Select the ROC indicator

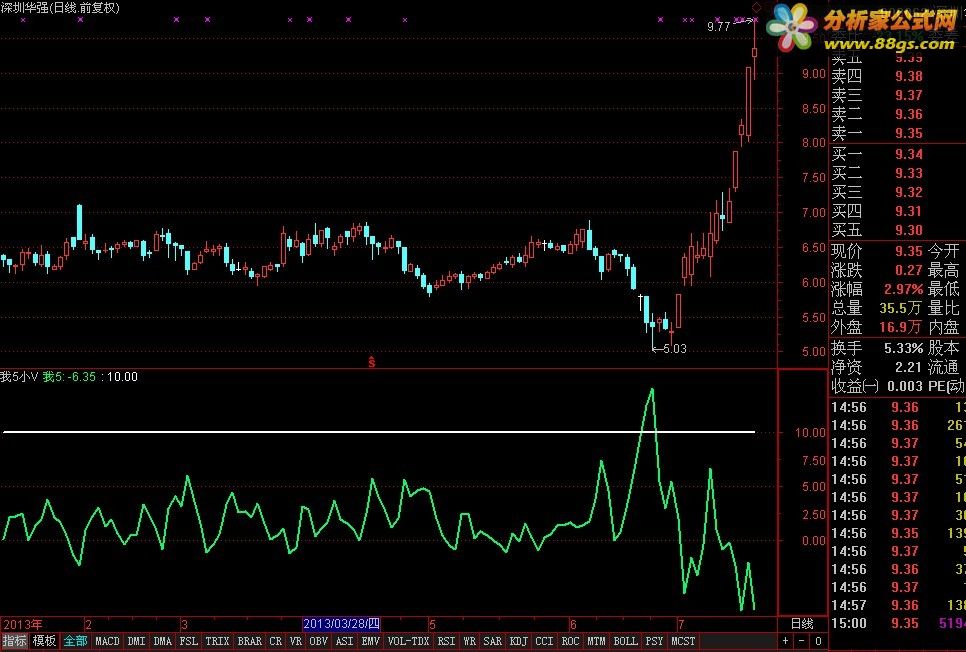click(x=570, y=642)
